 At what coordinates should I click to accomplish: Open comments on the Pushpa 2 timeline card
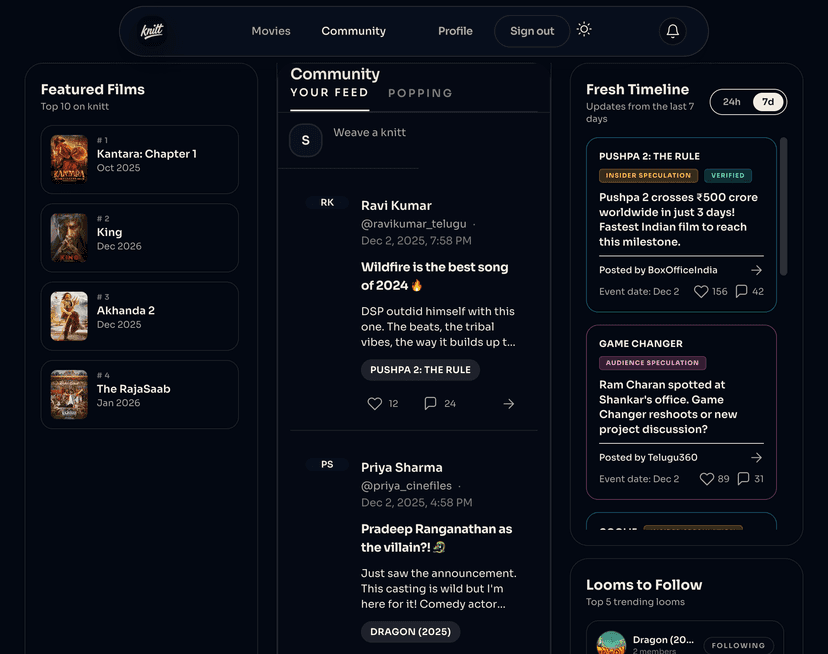[x=741, y=291]
